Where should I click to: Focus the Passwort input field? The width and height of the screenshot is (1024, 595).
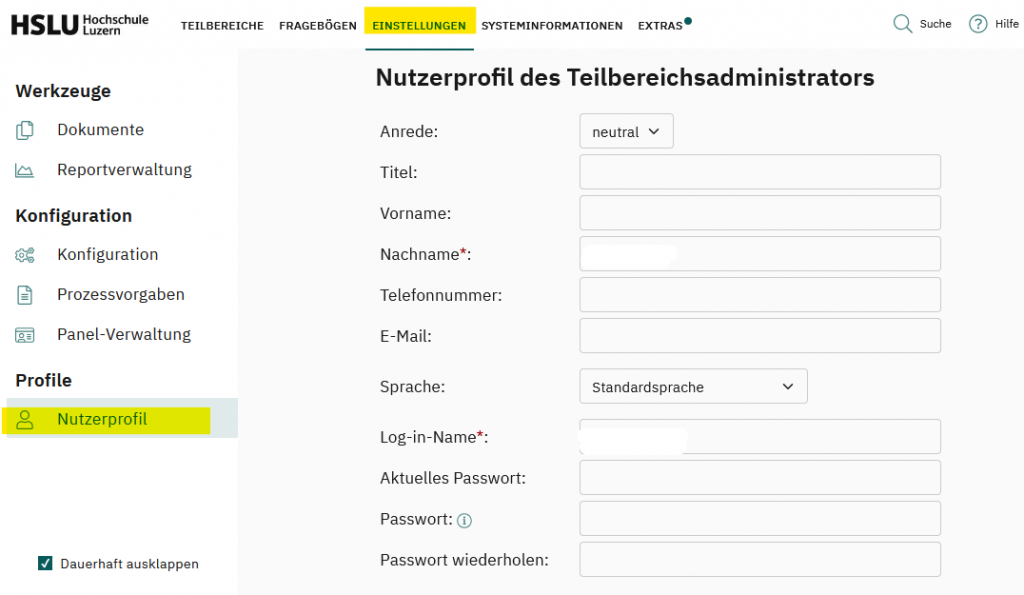pyautogui.click(x=760, y=519)
